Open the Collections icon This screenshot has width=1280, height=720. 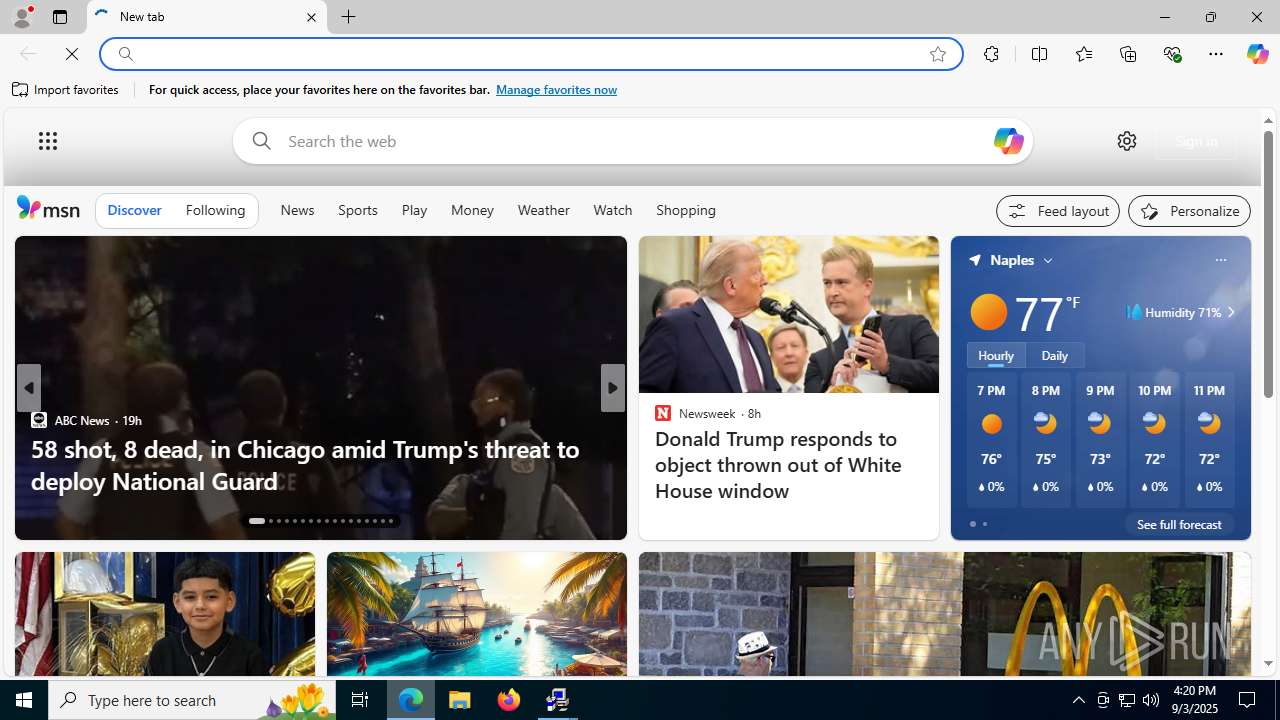[x=1128, y=54]
